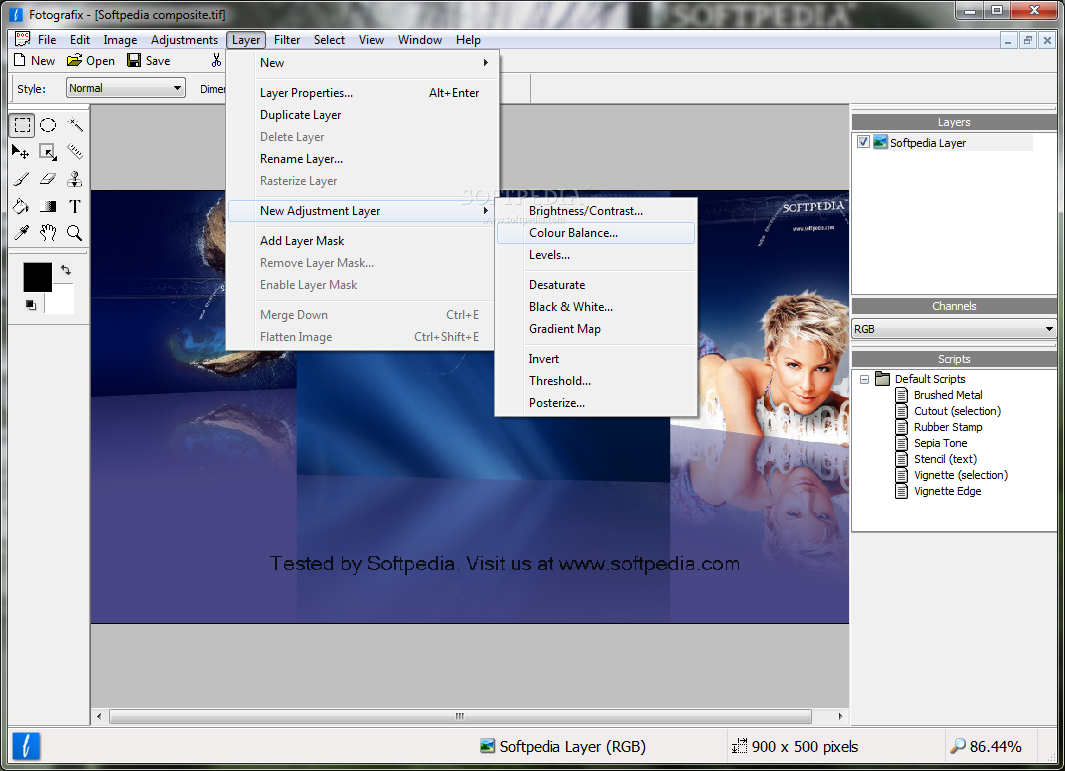1065x771 pixels.
Task: Select the Hand pan tool
Action: coord(48,234)
